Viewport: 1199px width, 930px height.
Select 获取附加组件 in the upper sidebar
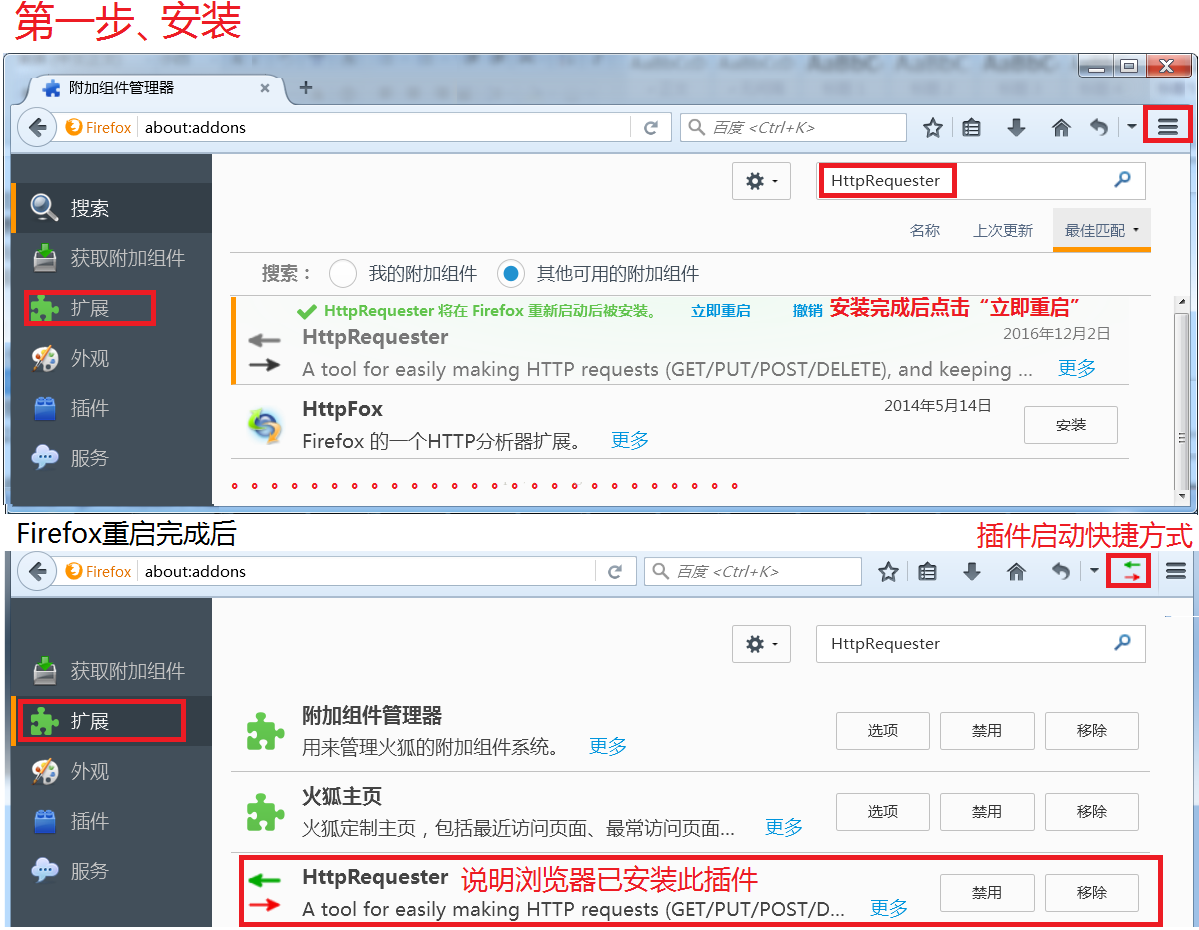(112, 258)
